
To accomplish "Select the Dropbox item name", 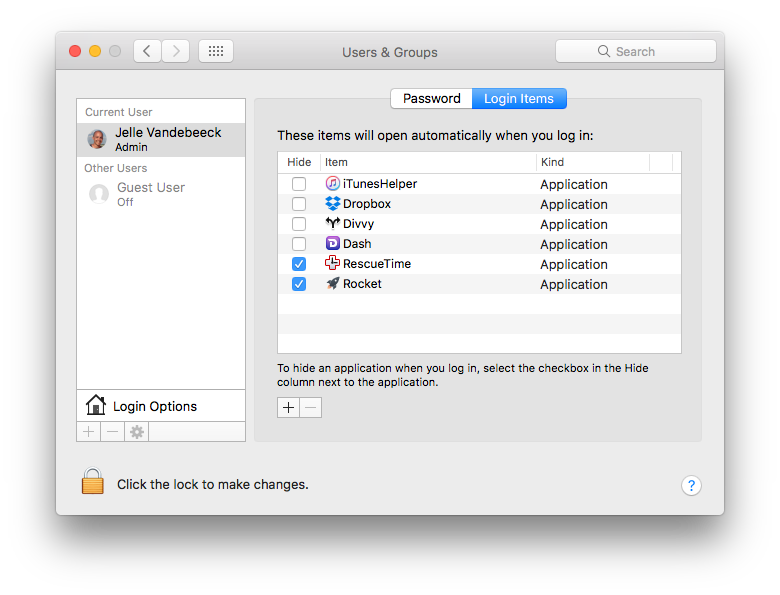I will 367,204.
